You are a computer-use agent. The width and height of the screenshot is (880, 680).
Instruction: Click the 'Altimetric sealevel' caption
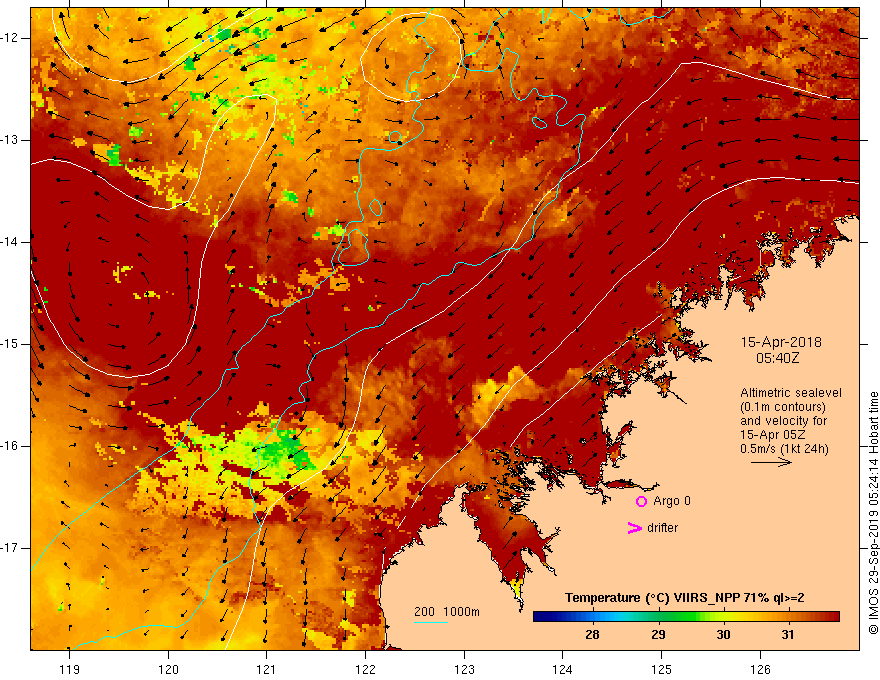(791, 393)
